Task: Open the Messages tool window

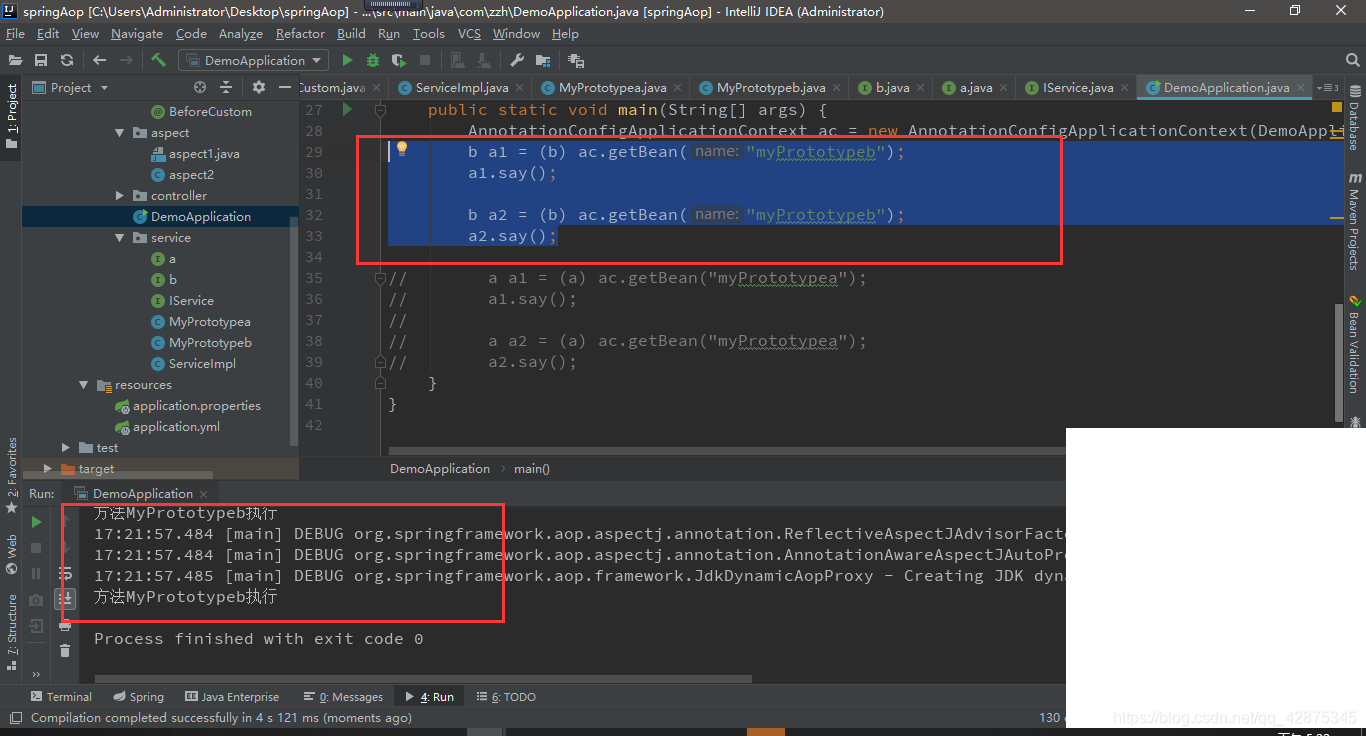Action: (x=343, y=697)
